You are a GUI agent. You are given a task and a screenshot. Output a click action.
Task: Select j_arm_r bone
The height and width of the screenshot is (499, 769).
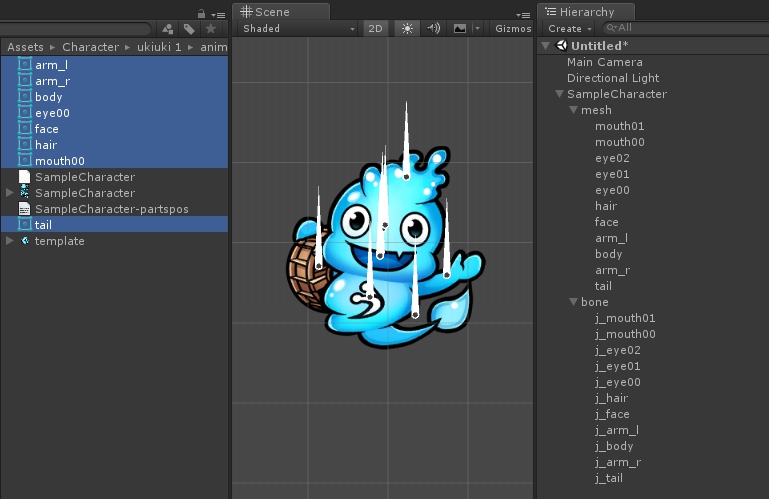coord(617,462)
